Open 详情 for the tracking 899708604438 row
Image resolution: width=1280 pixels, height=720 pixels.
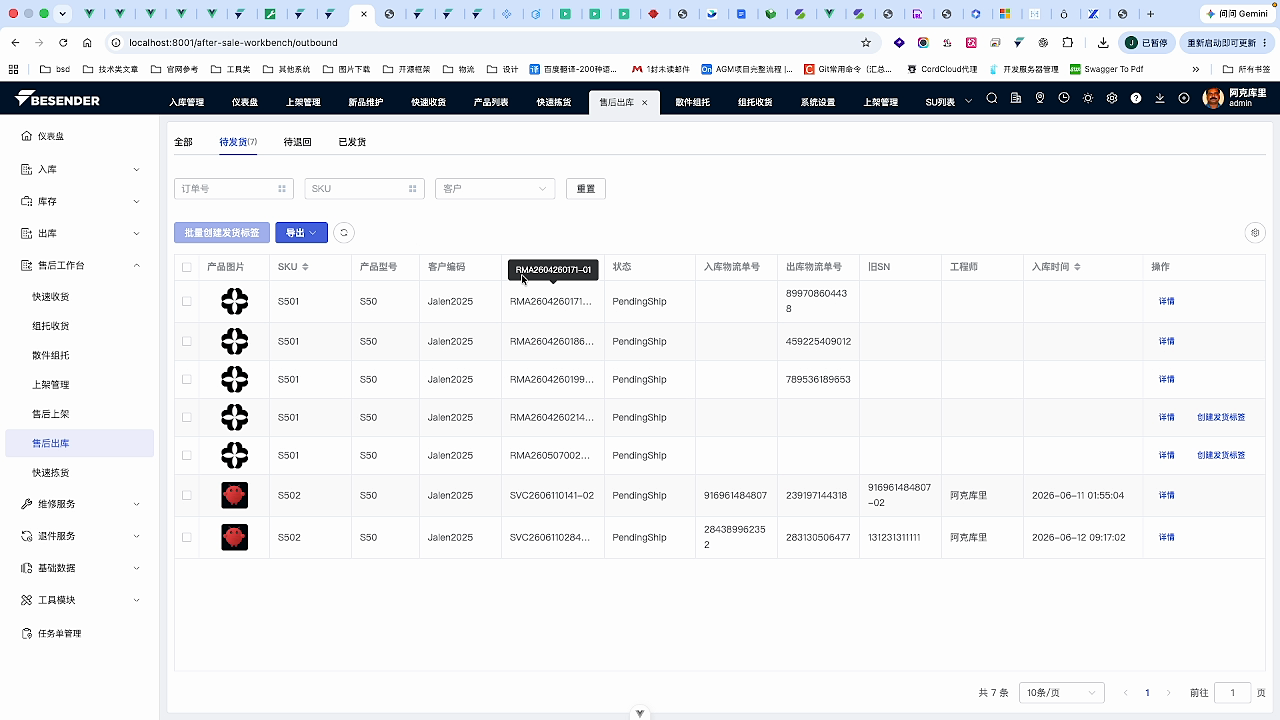pos(1166,301)
